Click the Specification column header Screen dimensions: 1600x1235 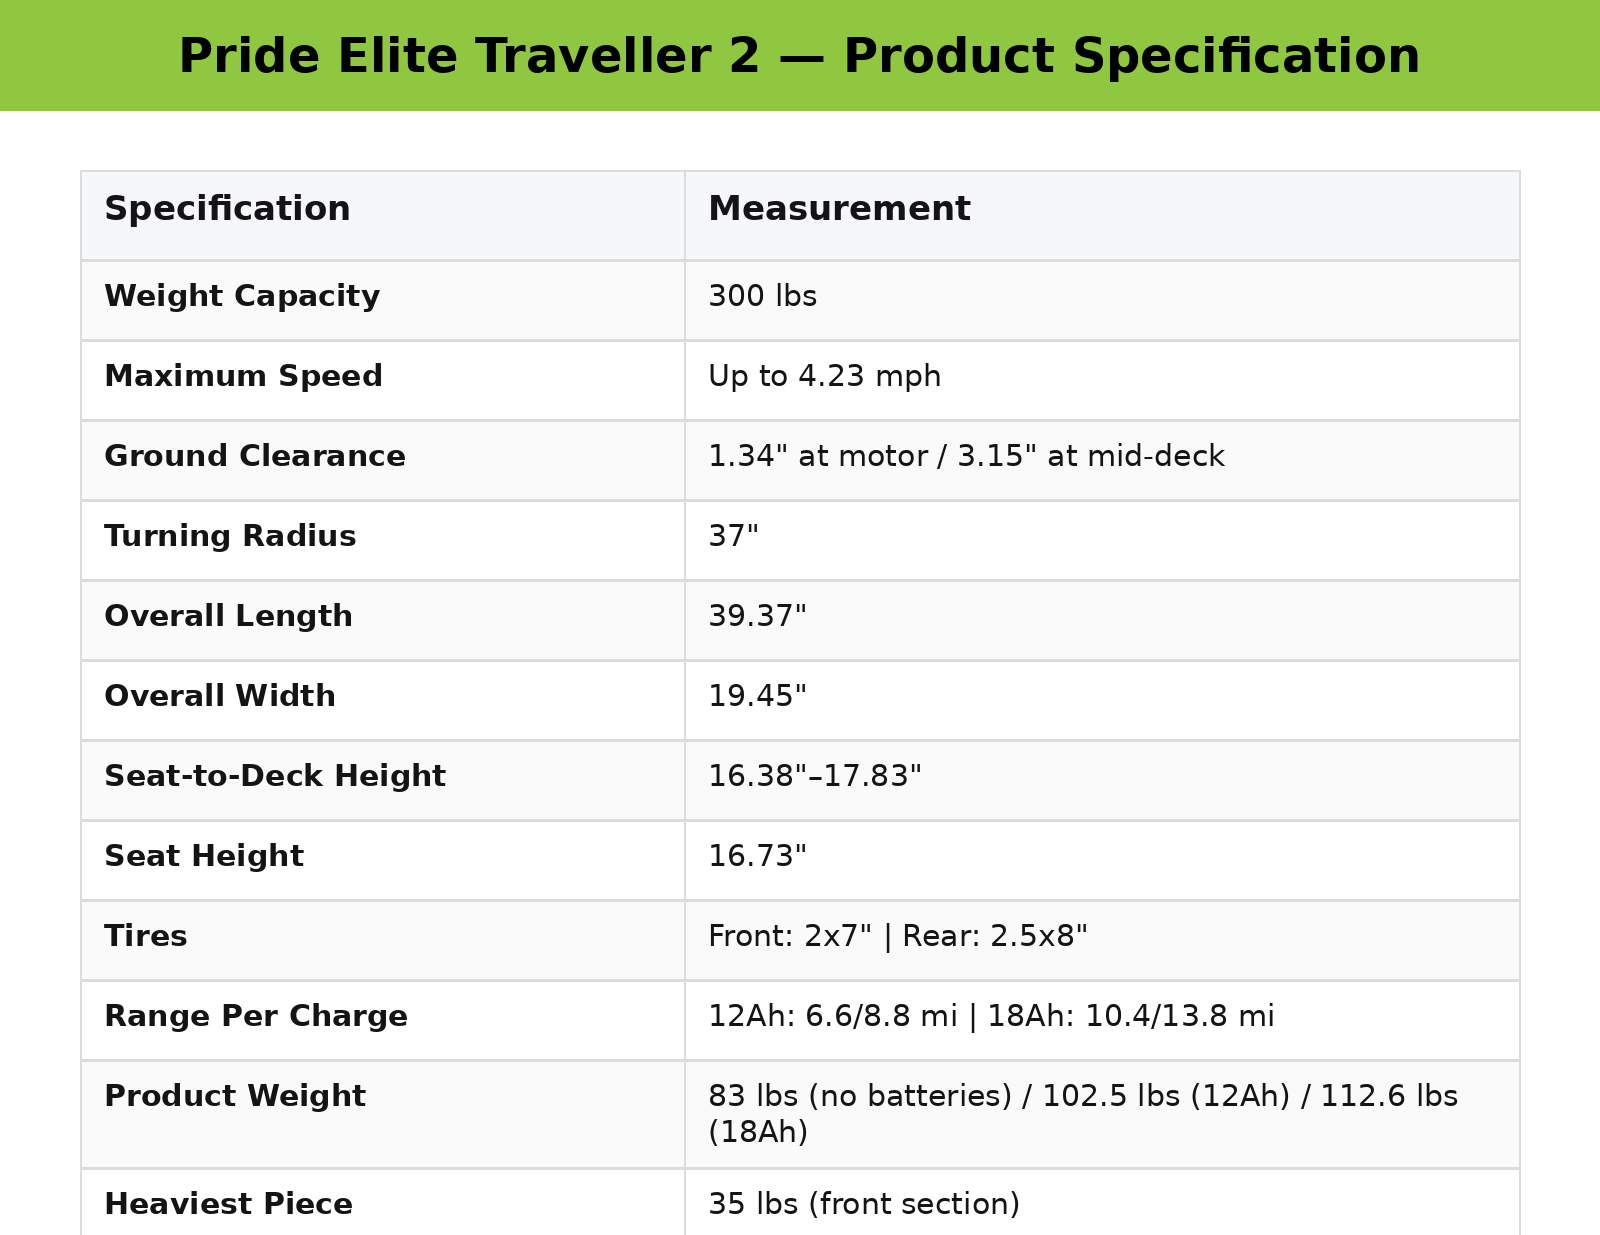[x=227, y=210]
